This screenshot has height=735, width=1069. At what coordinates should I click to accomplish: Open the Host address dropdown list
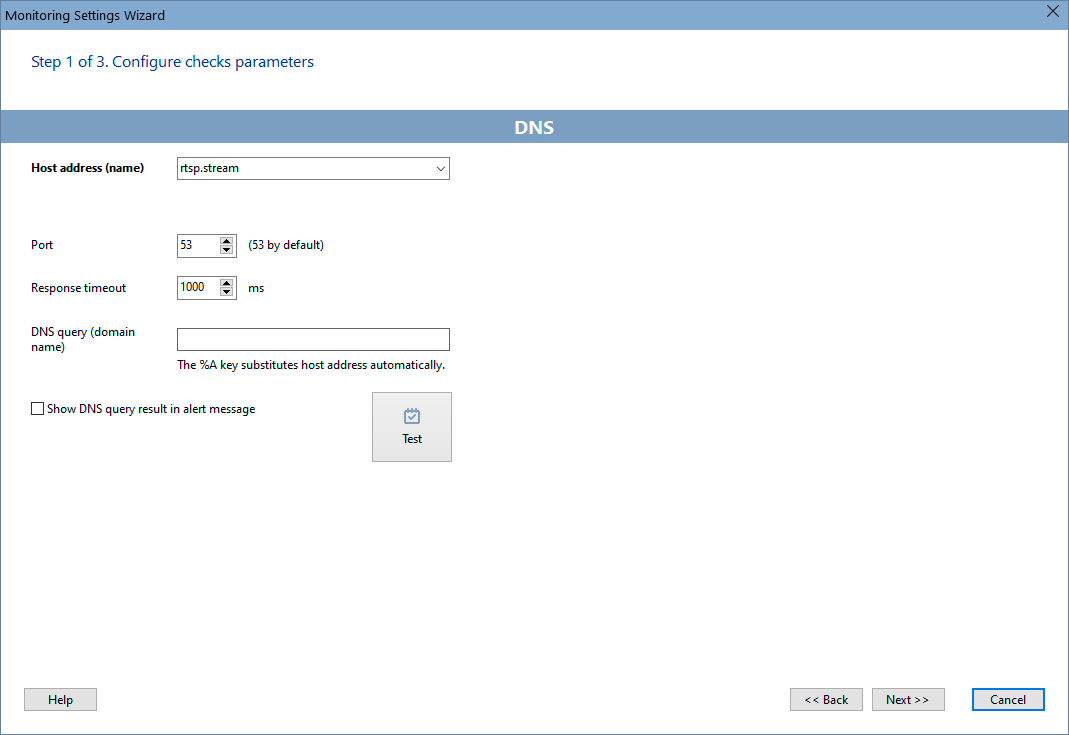coord(440,168)
